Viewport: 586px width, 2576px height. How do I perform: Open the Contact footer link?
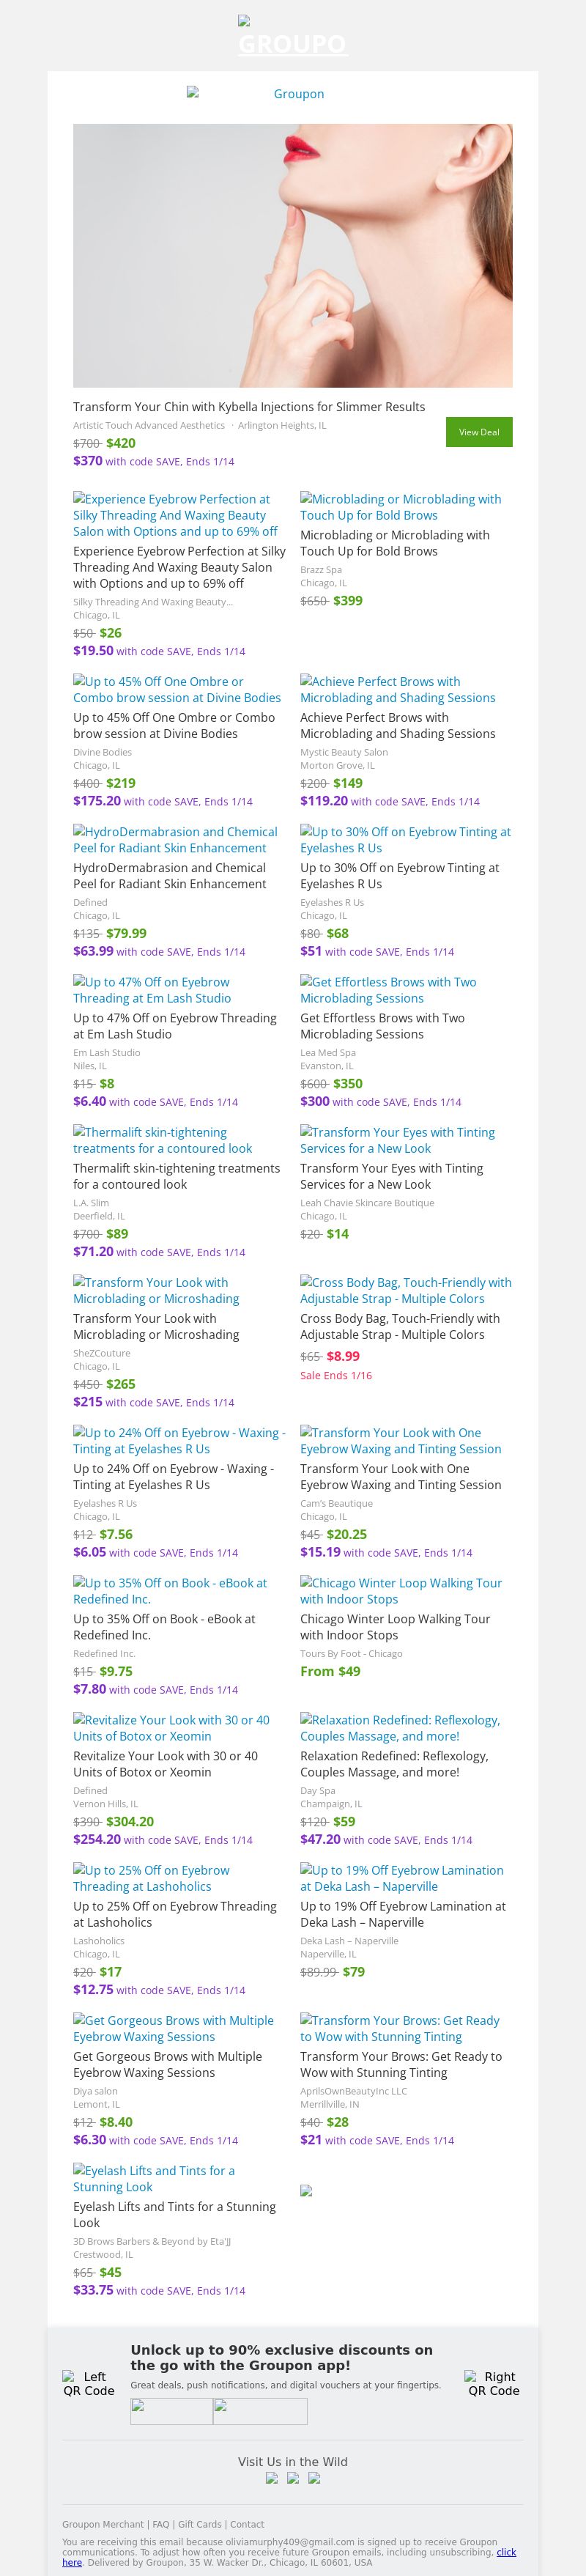(248, 2524)
